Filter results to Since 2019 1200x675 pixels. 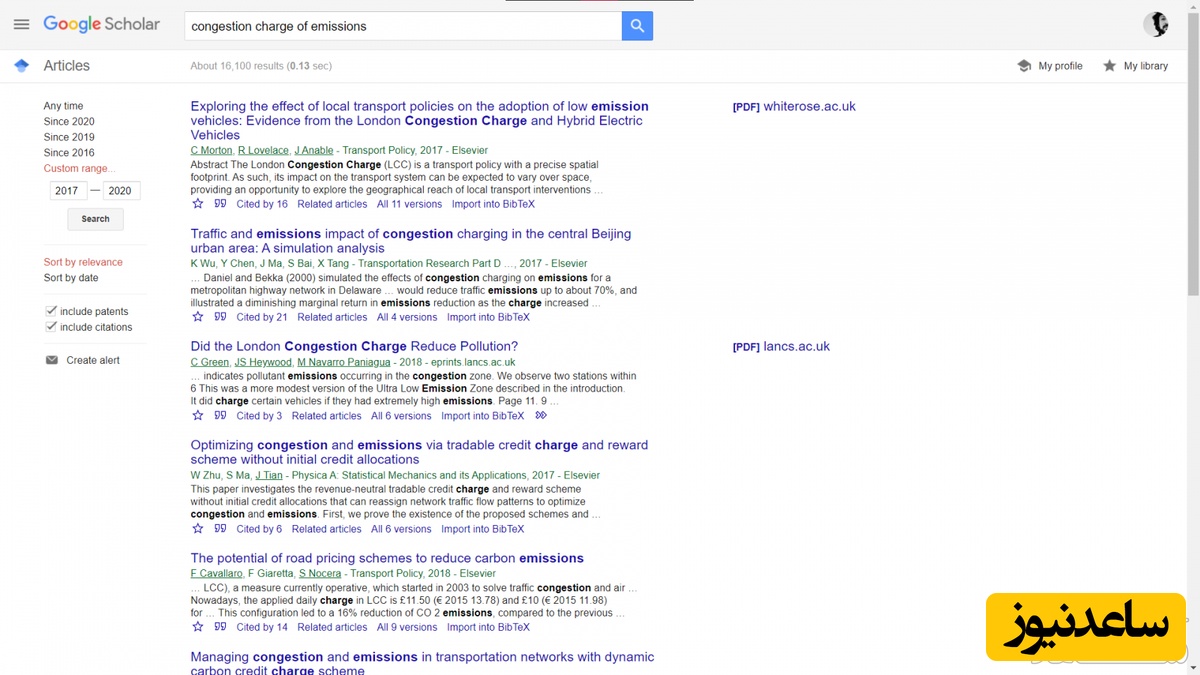(69, 137)
